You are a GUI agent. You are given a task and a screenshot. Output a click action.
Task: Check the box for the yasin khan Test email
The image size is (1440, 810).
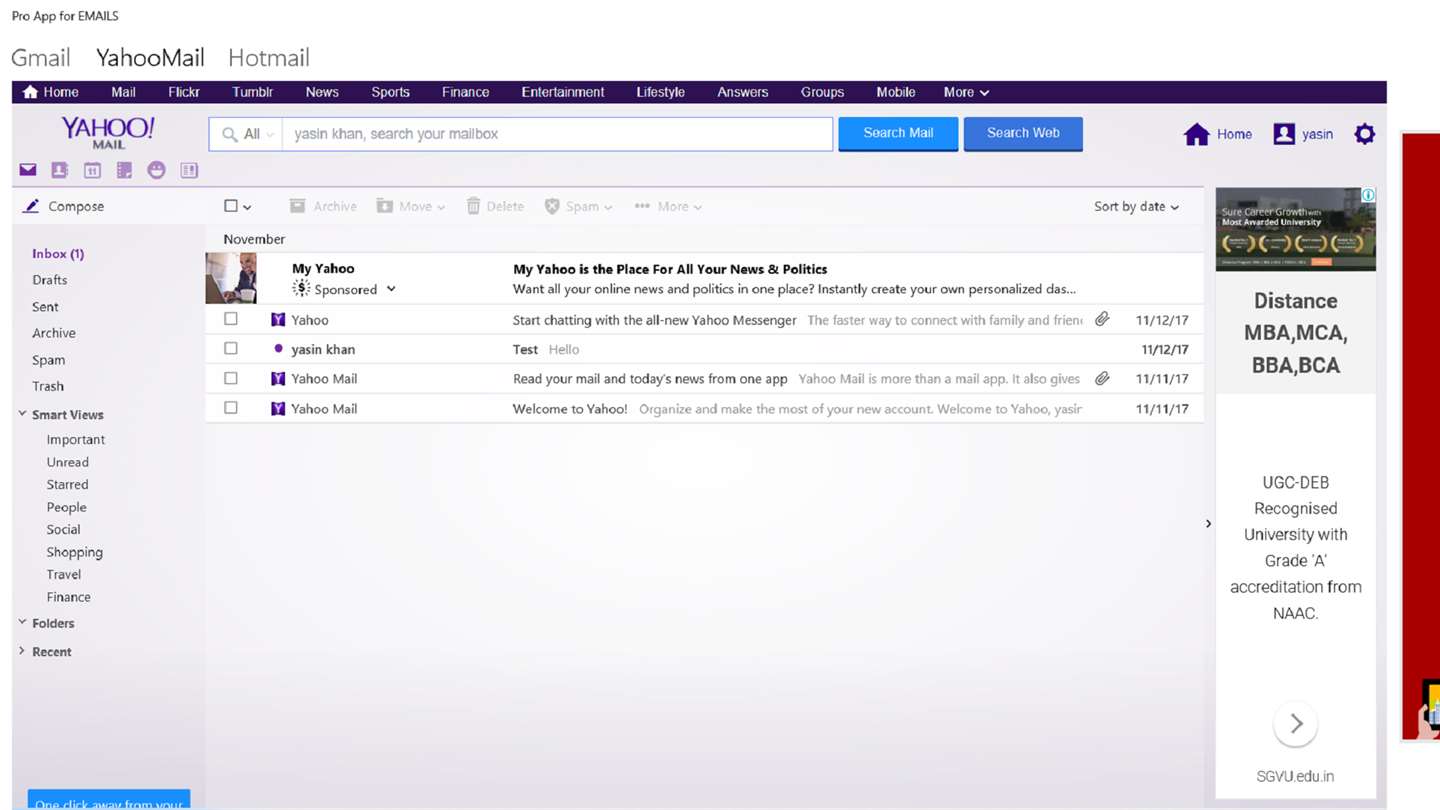click(x=231, y=349)
